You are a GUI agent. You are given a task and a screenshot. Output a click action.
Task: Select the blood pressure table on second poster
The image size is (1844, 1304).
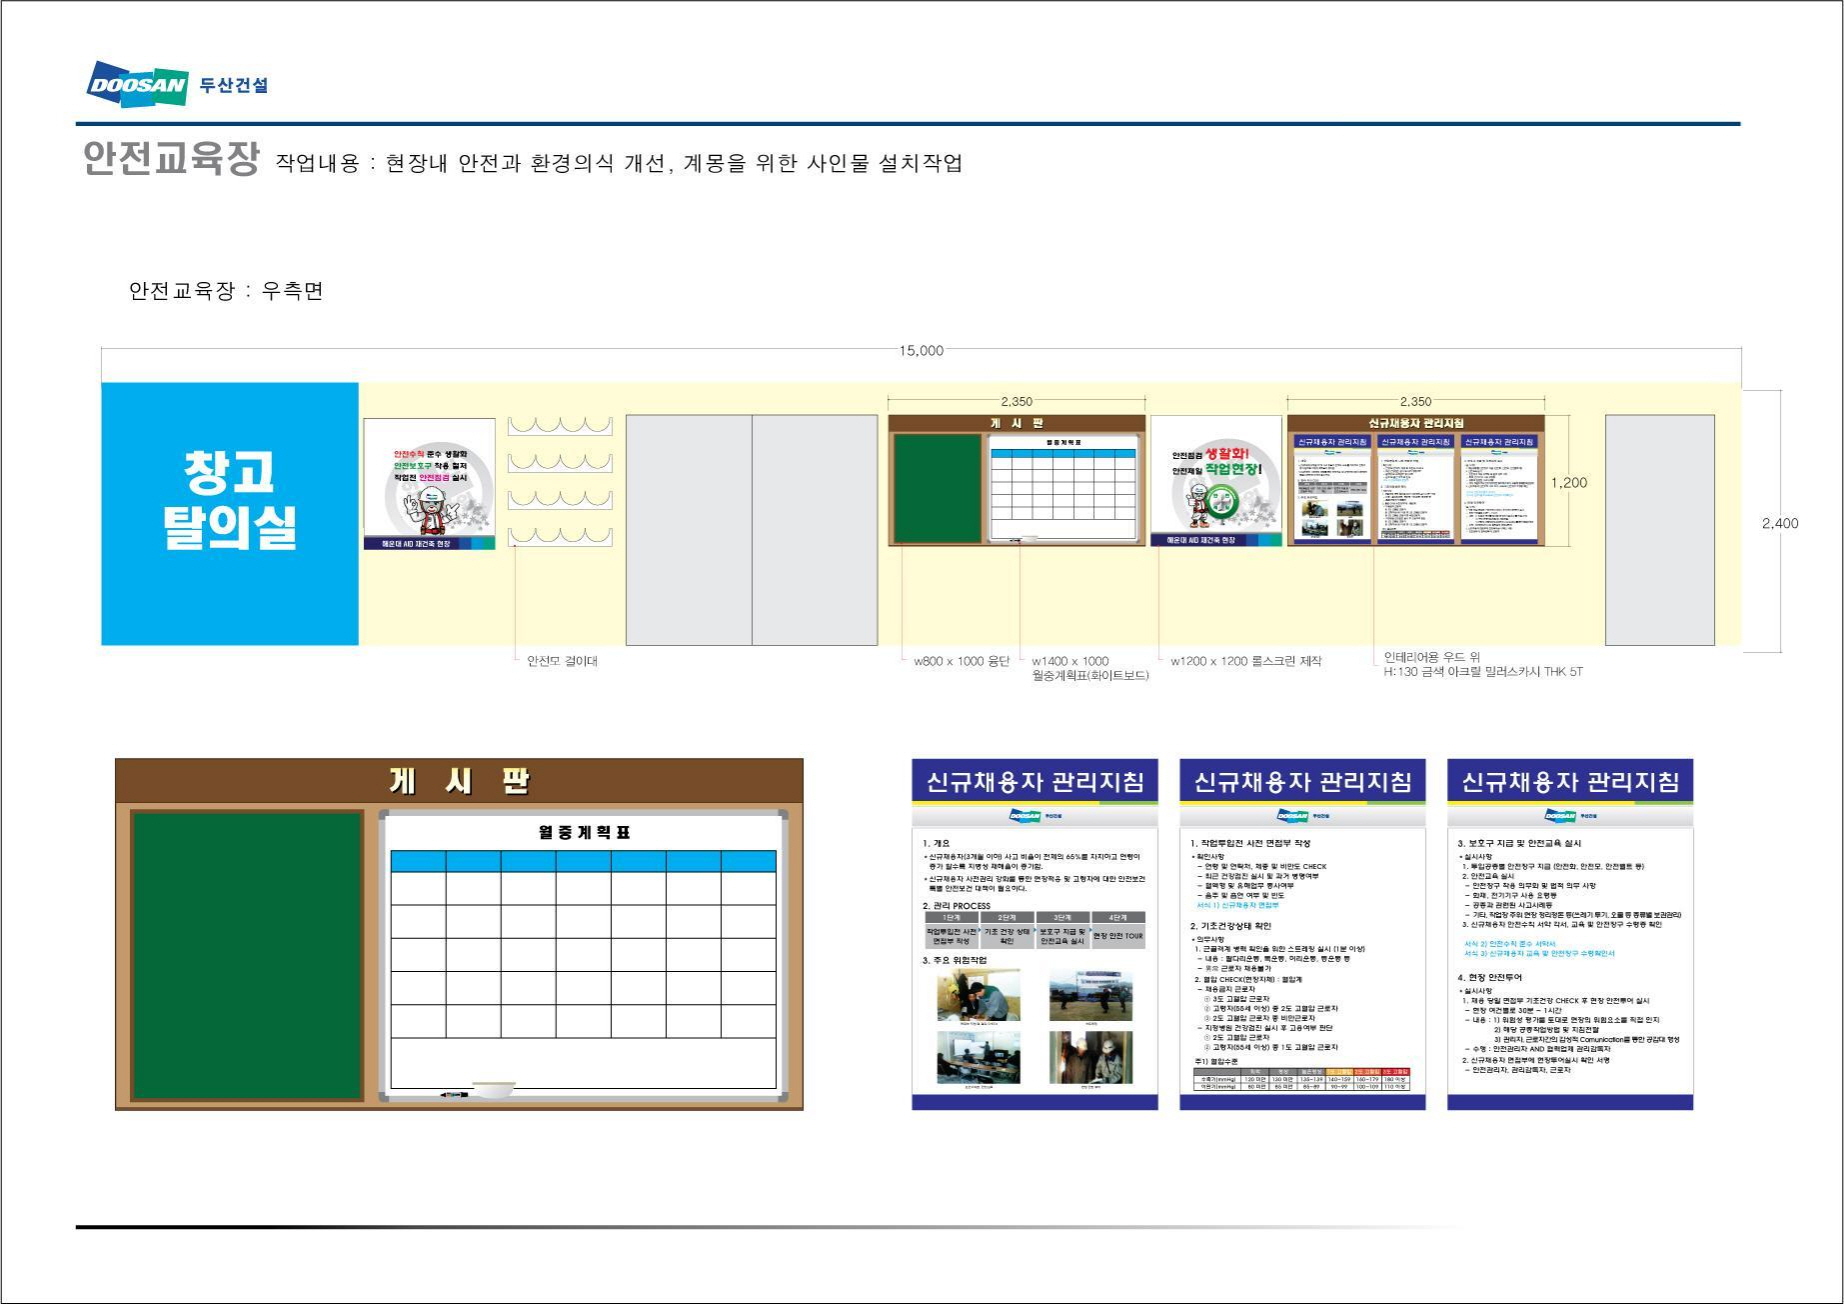click(x=1303, y=1079)
